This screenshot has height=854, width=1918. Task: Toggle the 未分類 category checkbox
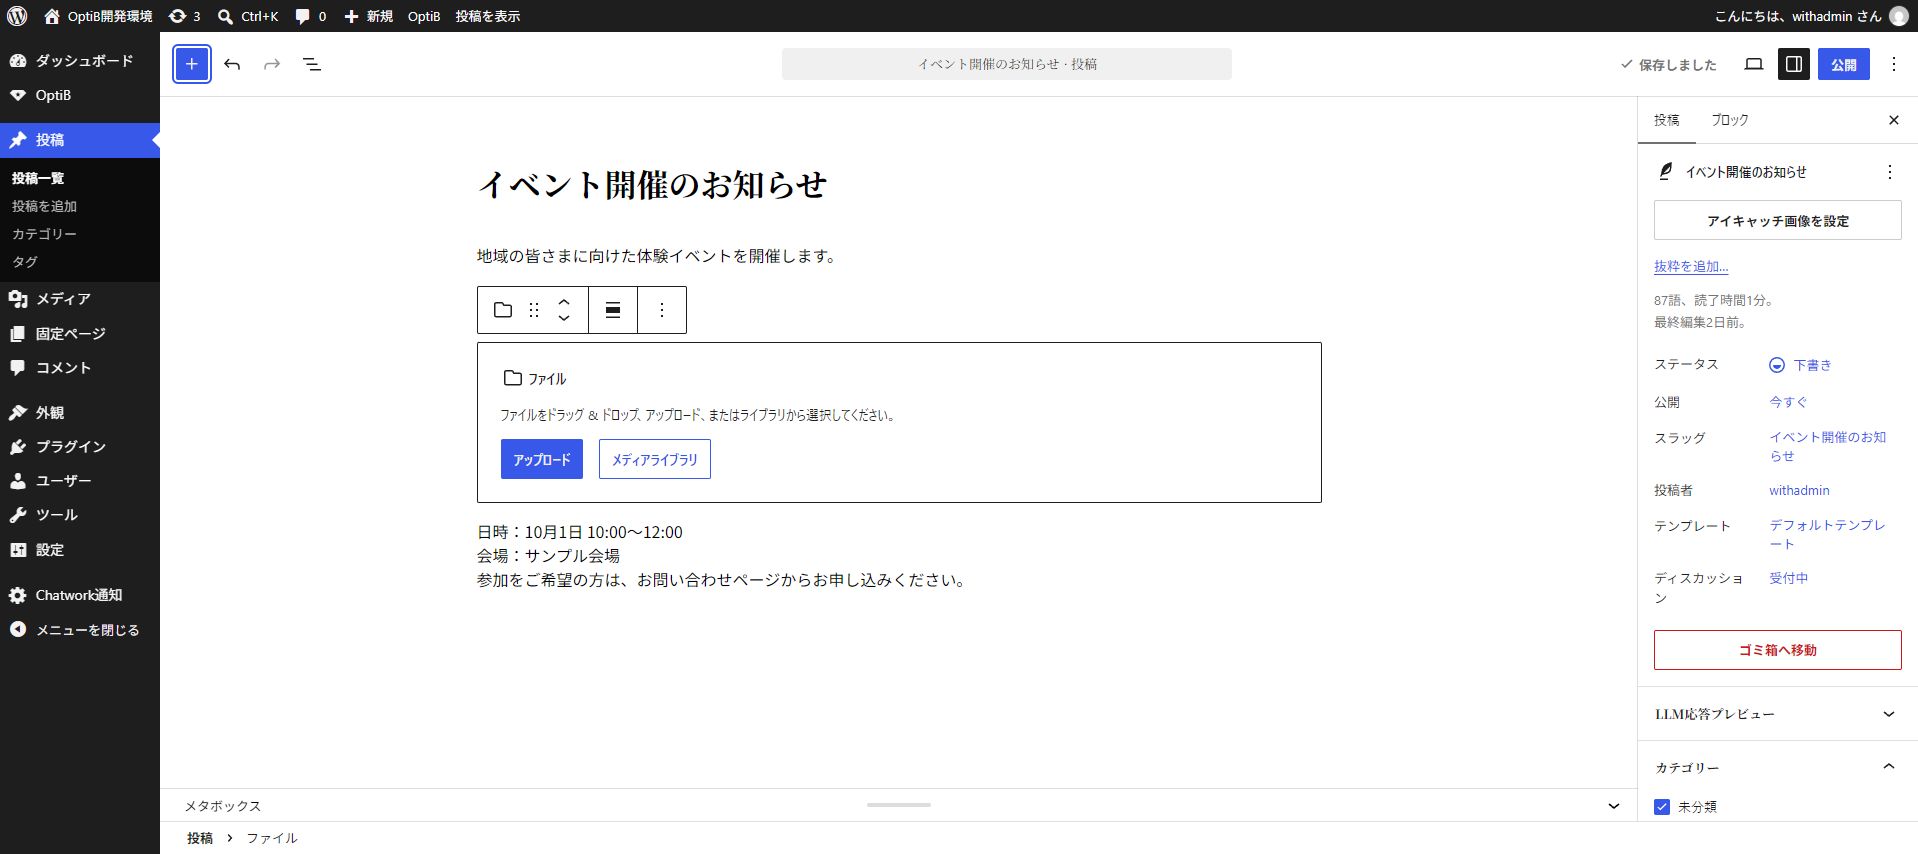point(1662,807)
